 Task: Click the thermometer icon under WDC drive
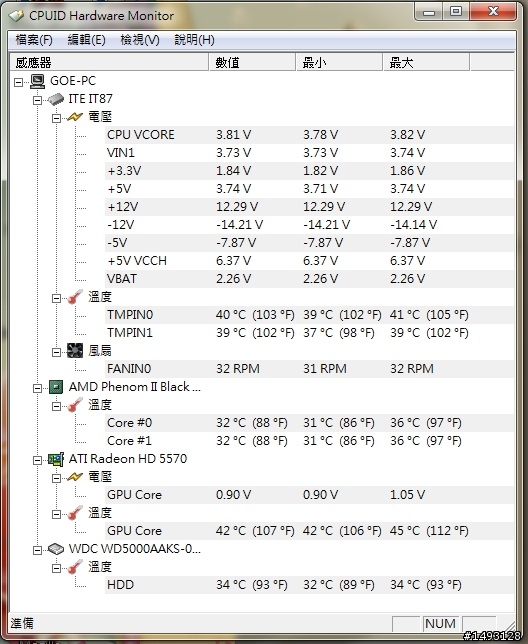(75, 567)
